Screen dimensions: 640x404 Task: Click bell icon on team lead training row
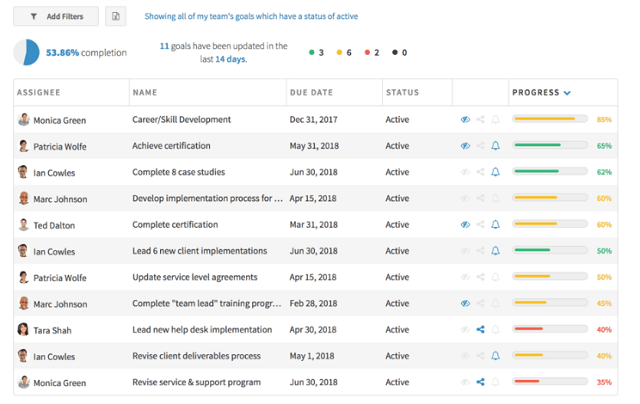(496, 303)
